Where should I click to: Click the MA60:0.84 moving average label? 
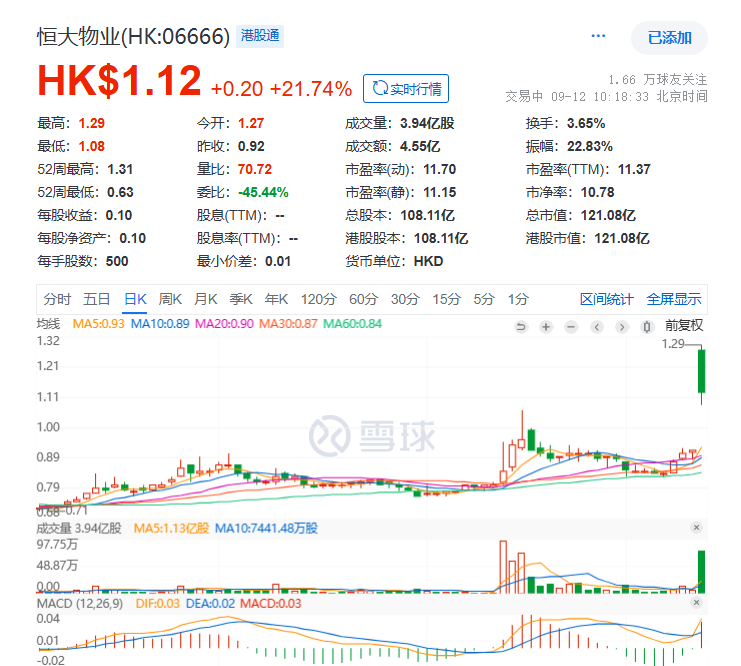(352, 324)
